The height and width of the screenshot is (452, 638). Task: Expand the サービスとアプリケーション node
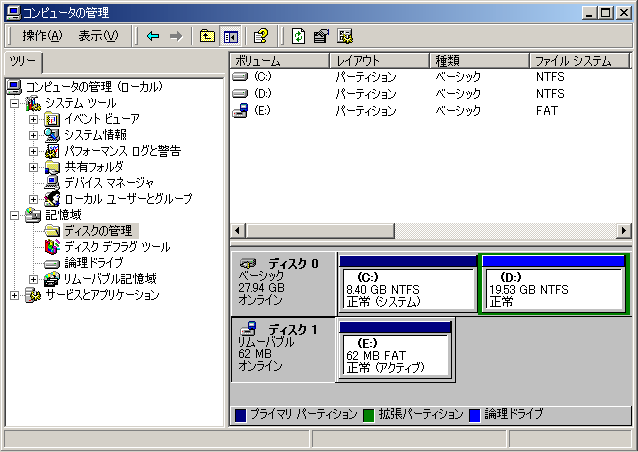[15, 295]
